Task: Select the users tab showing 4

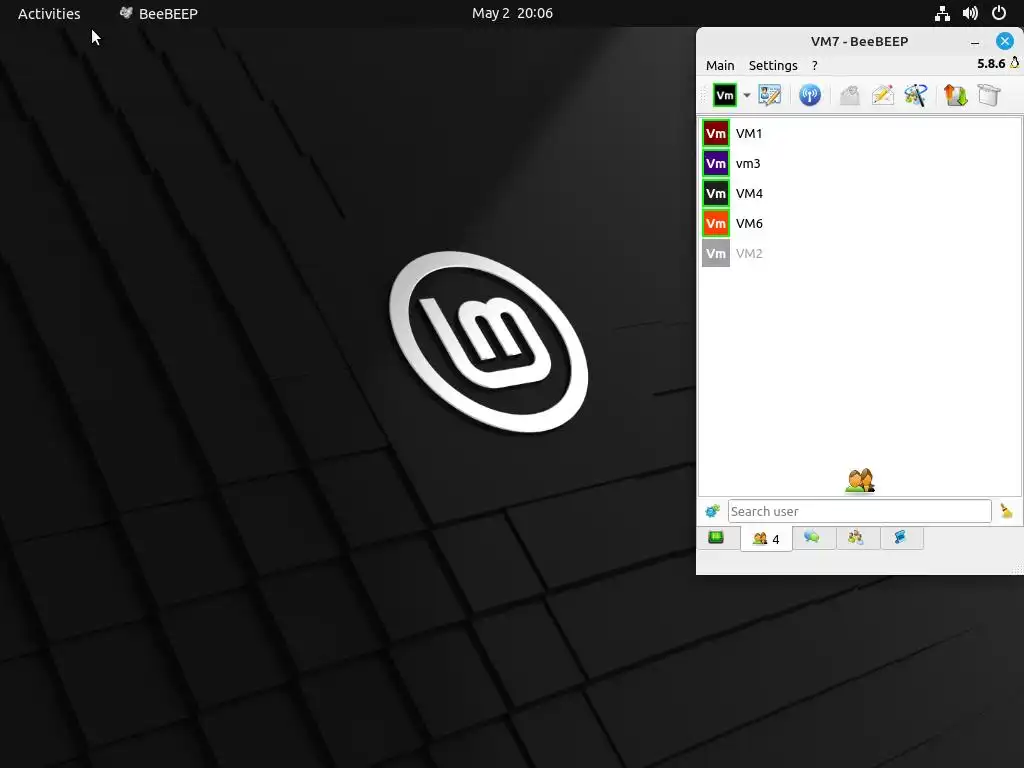Action: (766, 539)
